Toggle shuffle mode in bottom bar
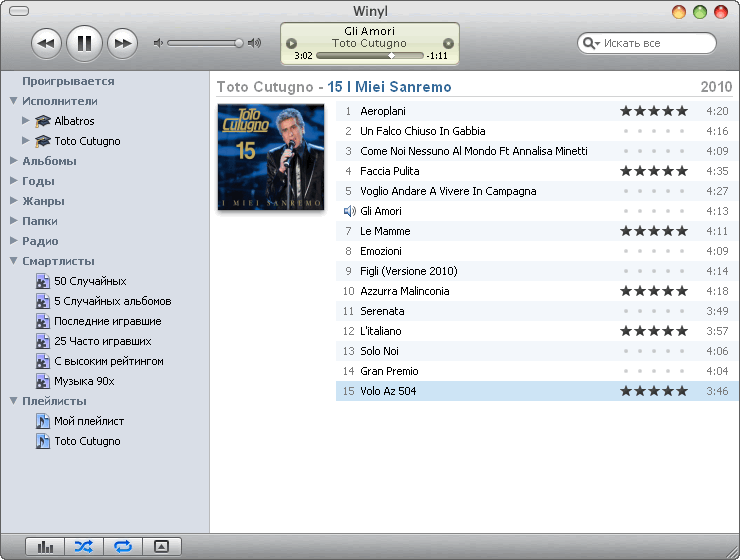Image resolution: width=740 pixels, height=560 pixels. [84, 547]
